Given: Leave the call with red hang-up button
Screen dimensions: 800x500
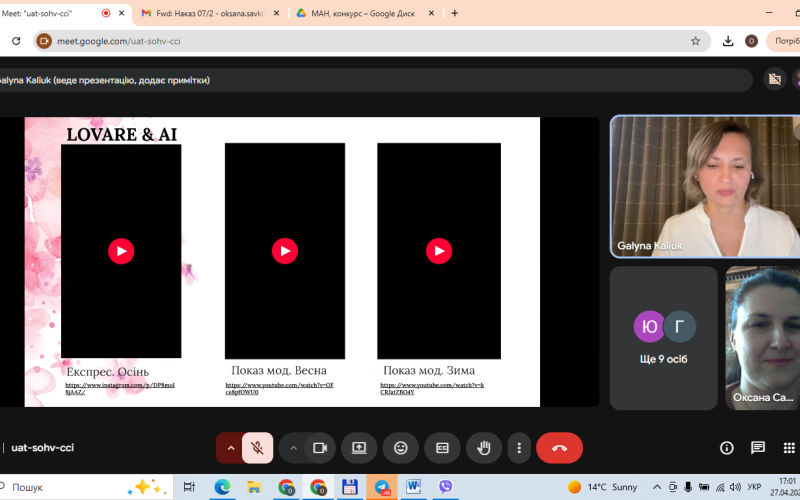Looking at the screenshot, I should pyautogui.click(x=559, y=448).
